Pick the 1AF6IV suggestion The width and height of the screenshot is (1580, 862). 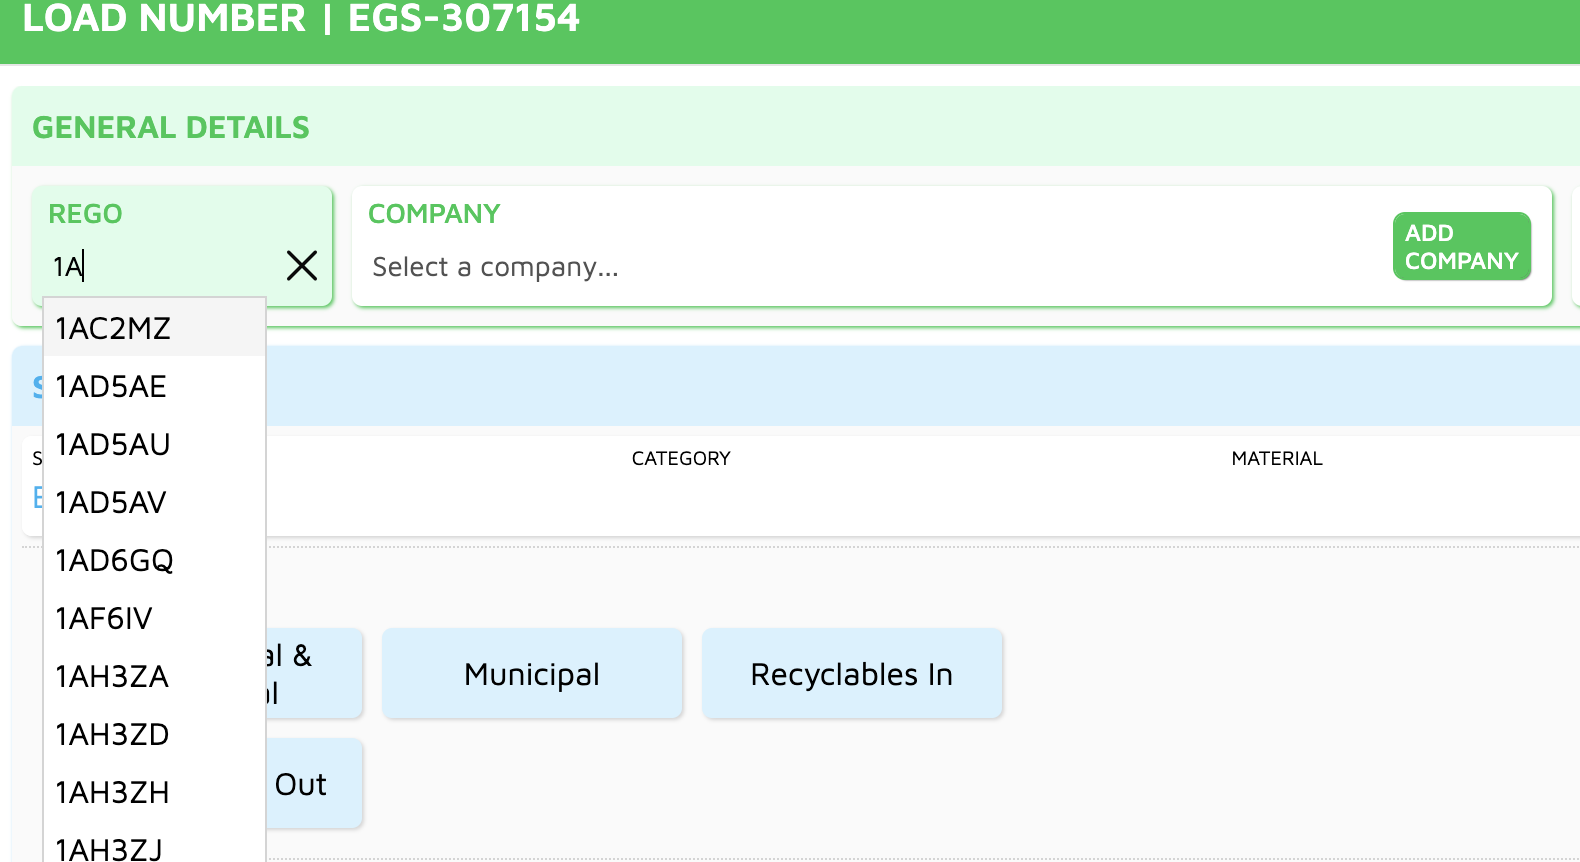pos(104,619)
